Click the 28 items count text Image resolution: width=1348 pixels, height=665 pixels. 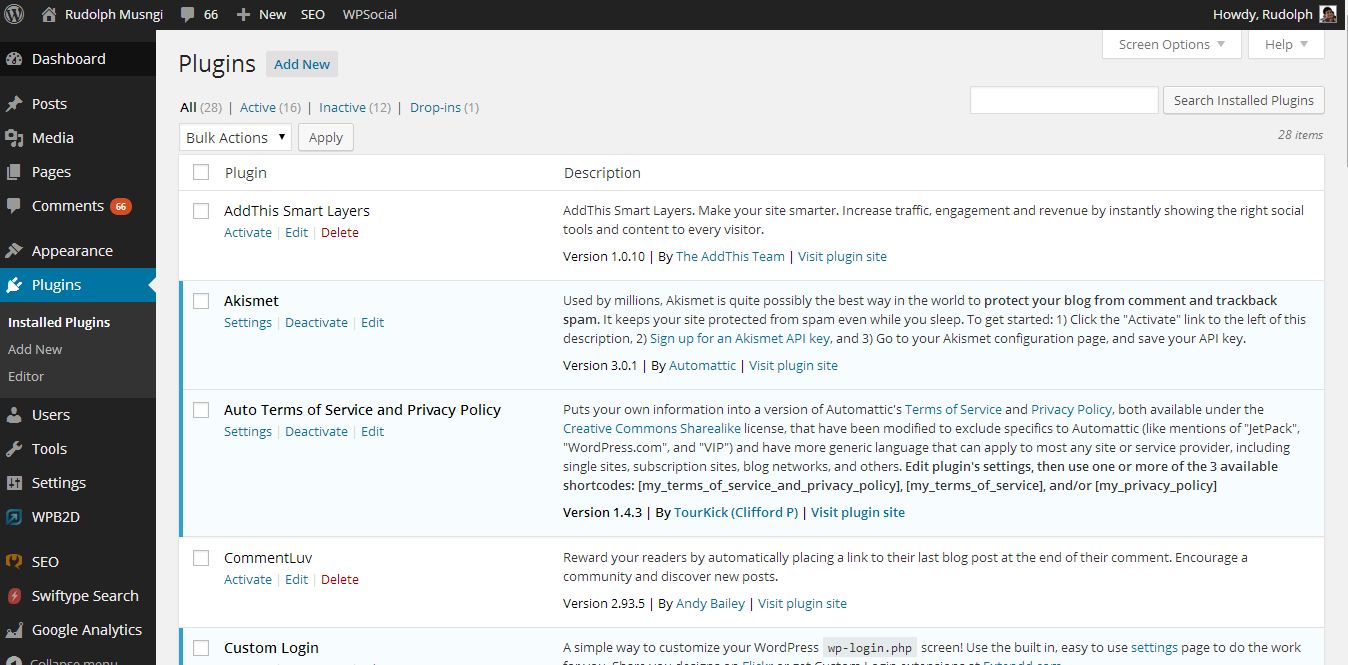click(1300, 134)
